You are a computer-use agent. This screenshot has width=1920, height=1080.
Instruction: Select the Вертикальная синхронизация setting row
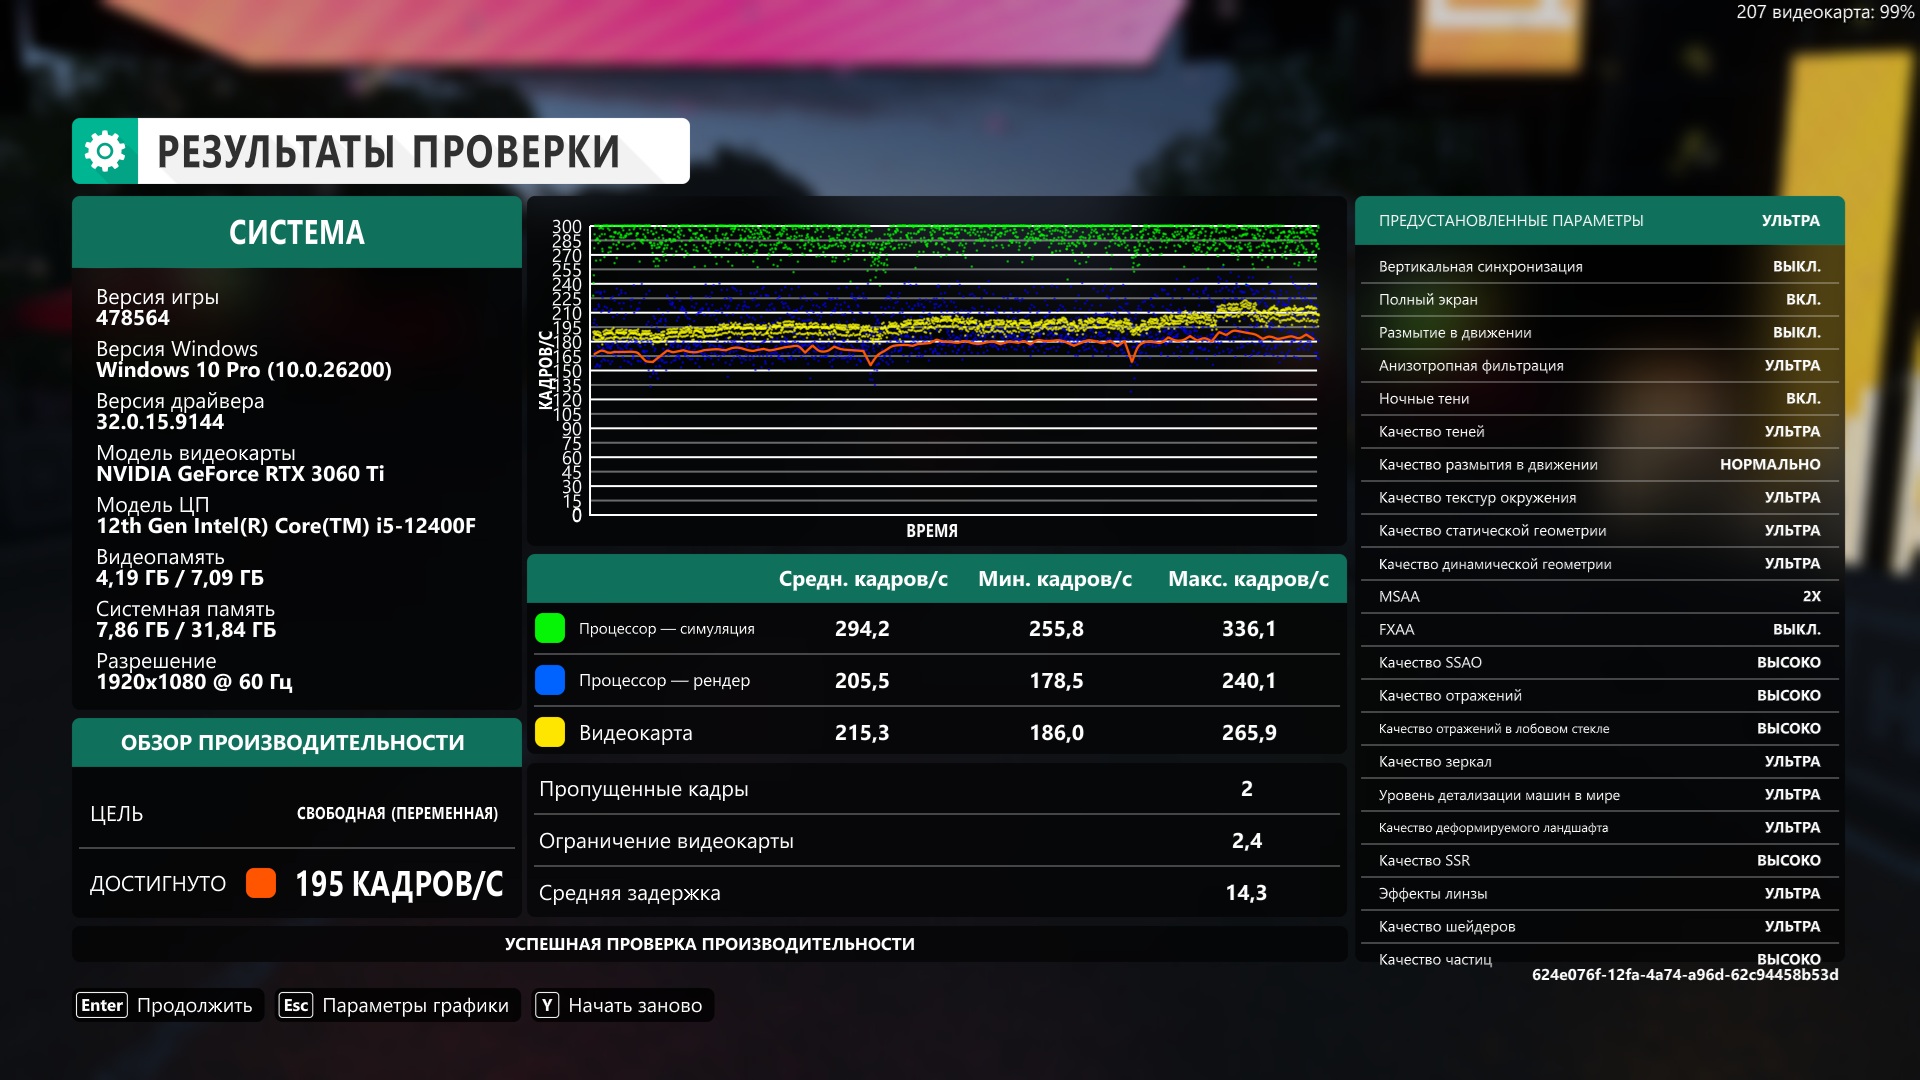point(1598,267)
